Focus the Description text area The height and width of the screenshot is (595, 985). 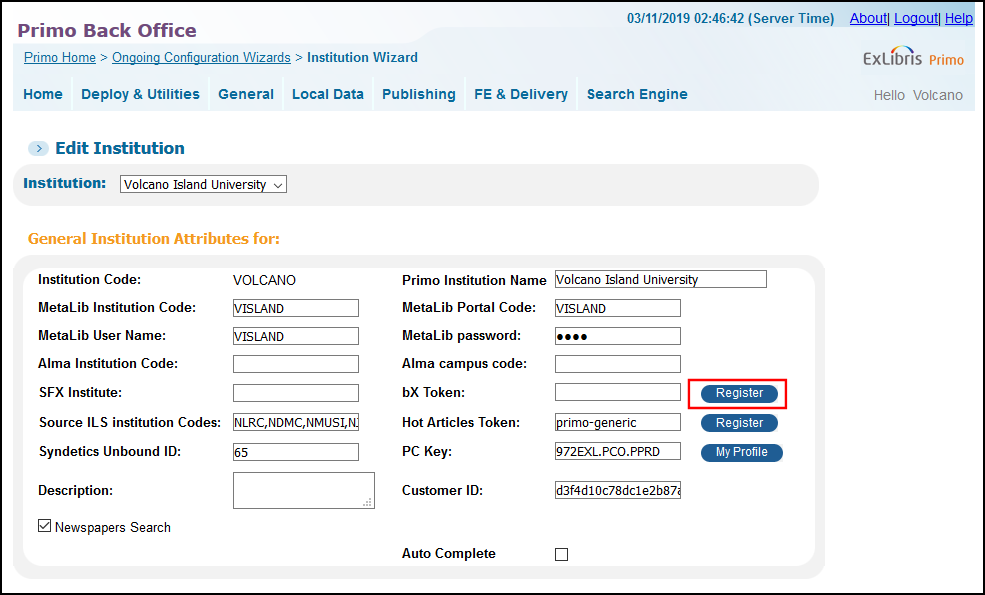point(303,490)
